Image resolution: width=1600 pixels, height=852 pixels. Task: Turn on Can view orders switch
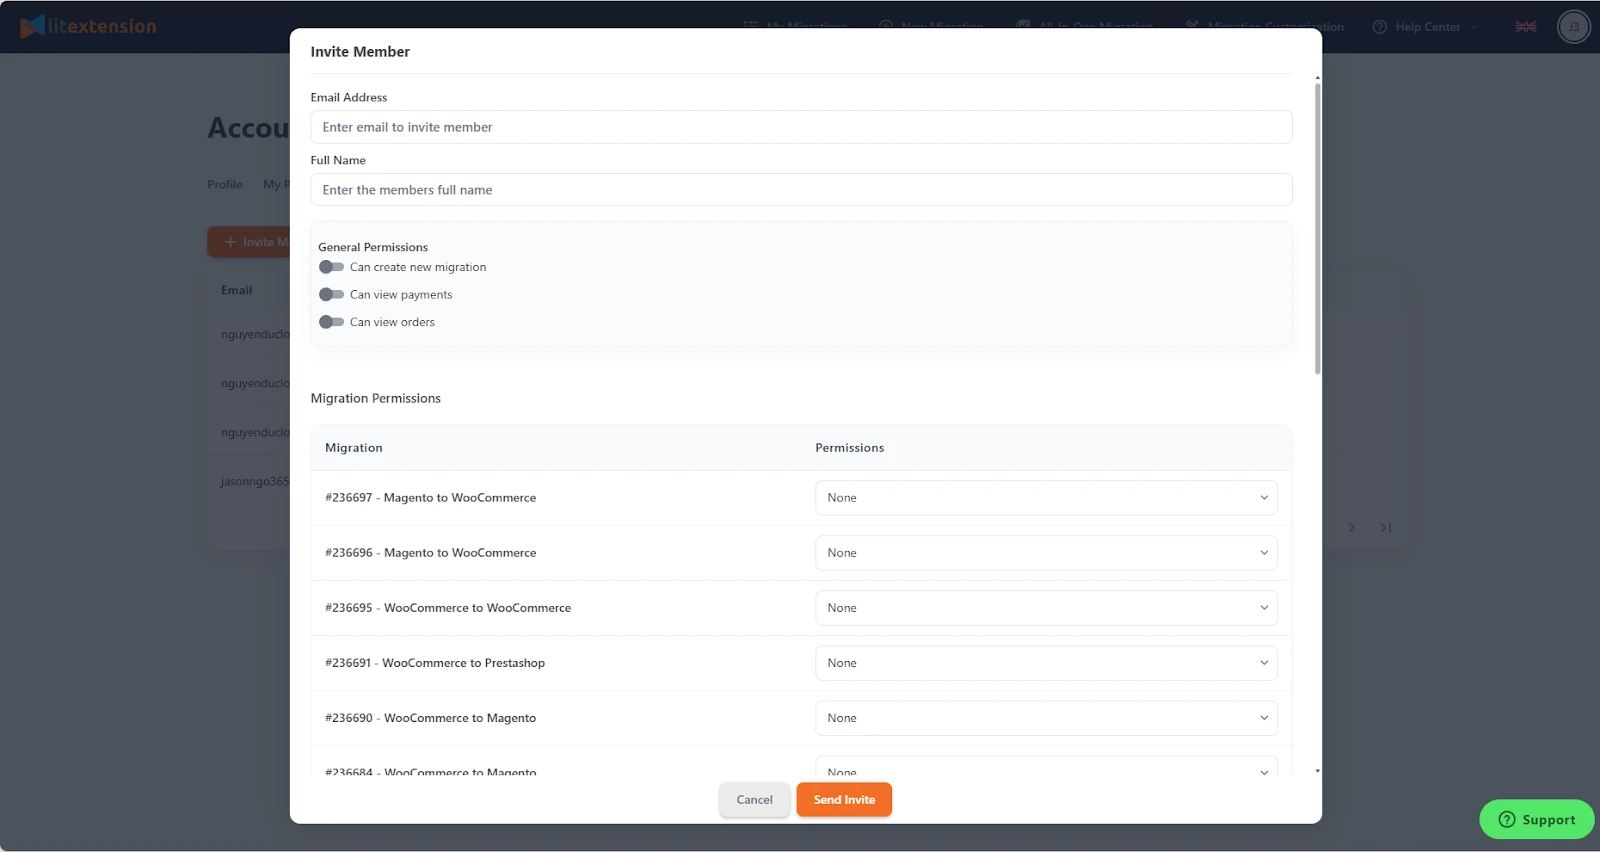tap(331, 322)
